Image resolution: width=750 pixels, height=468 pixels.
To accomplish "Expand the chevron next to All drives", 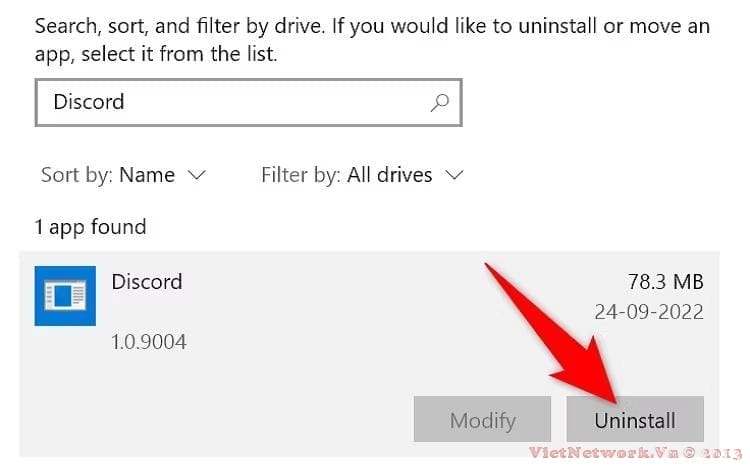I will [454, 175].
